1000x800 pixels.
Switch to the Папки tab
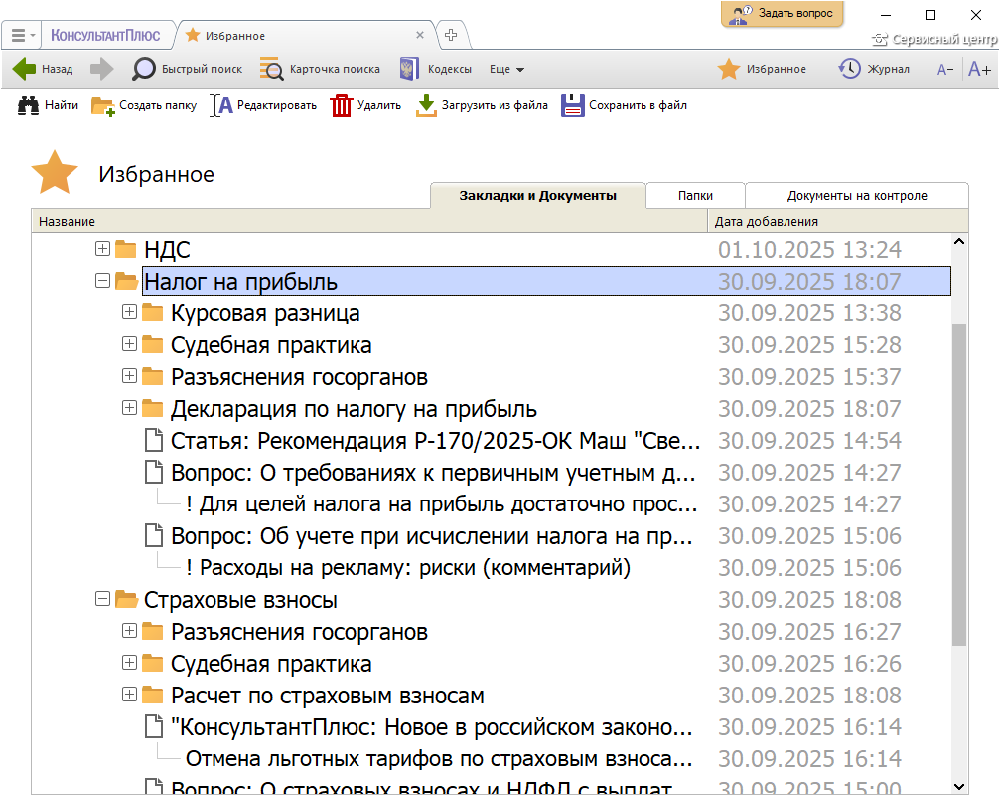[695, 196]
